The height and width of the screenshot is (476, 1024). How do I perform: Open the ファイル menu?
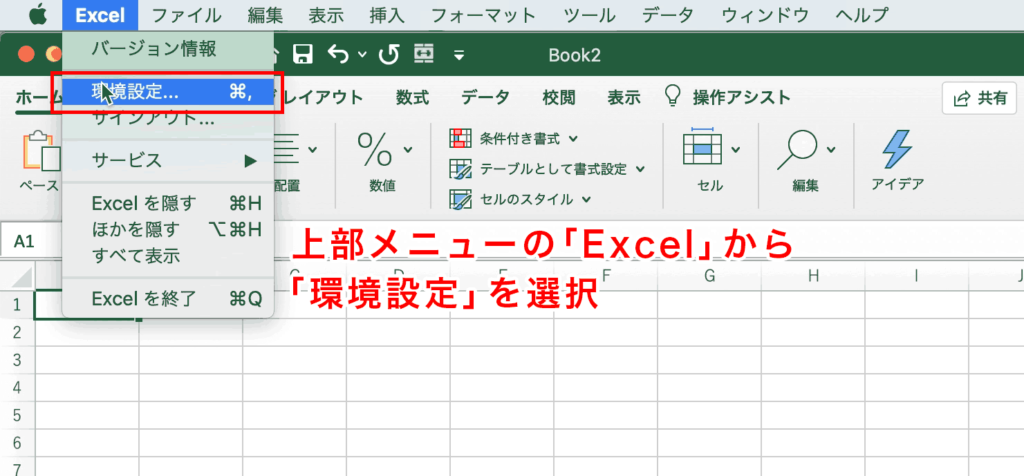pyautogui.click(x=186, y=14)
